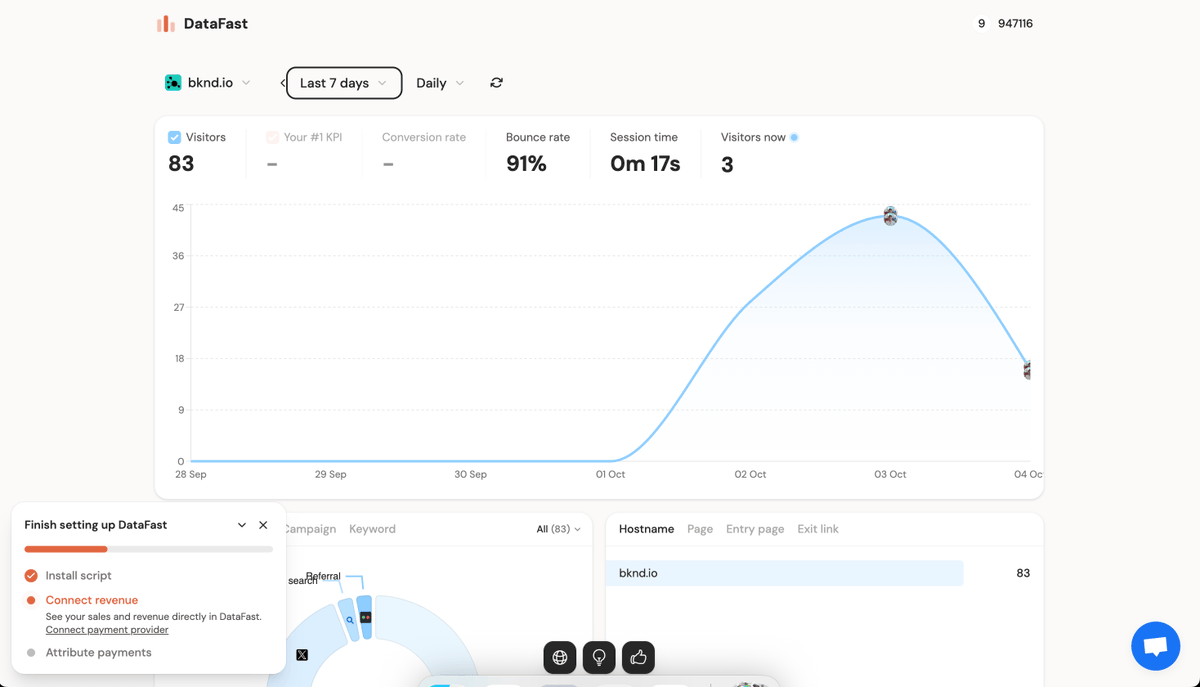1200x687 pixels.
Task: Select the Exit link tab
Action: coord(818,529)
